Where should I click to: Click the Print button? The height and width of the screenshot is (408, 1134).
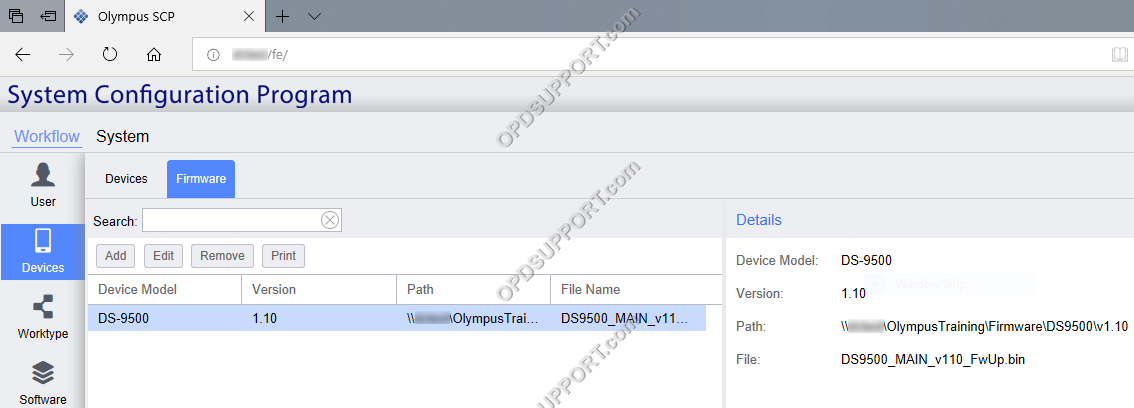[284, 255]
